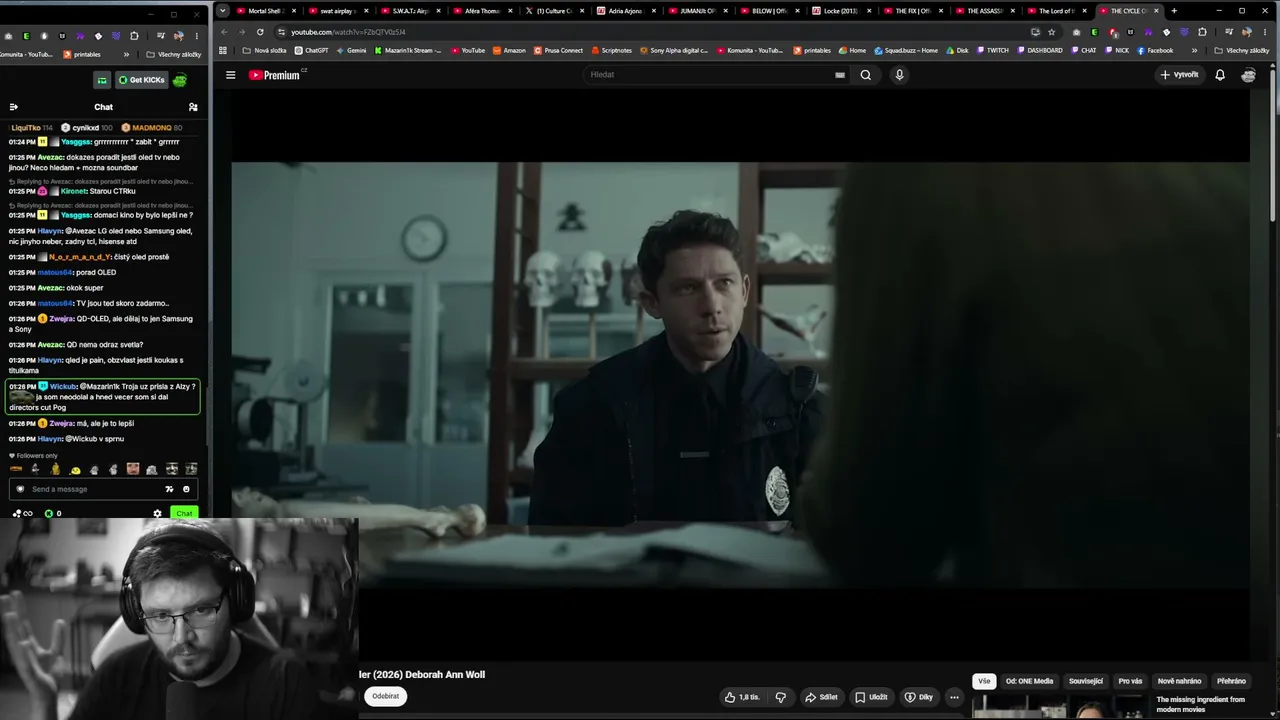Reload the YouTube page
This screenshot has width=1280, height=720.
tap(260, 32)
